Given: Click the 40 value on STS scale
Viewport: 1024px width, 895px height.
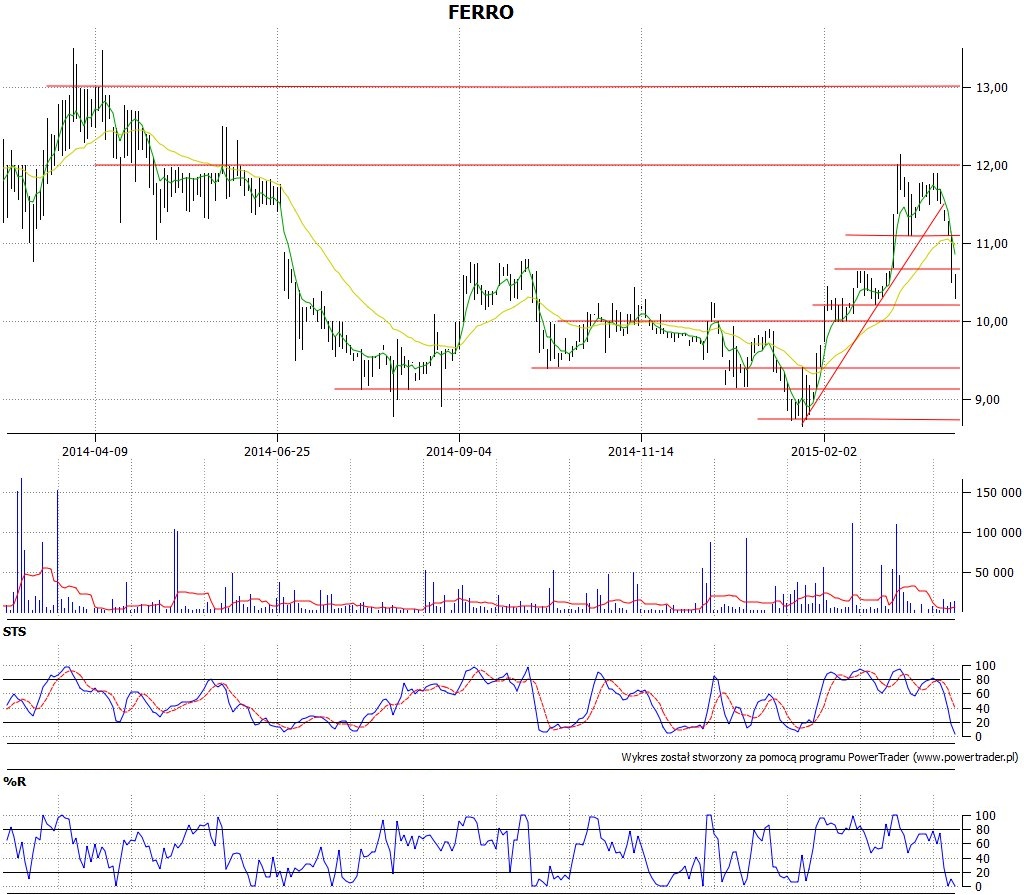Looking at the screenshot, I should click(x=982, y=708).
